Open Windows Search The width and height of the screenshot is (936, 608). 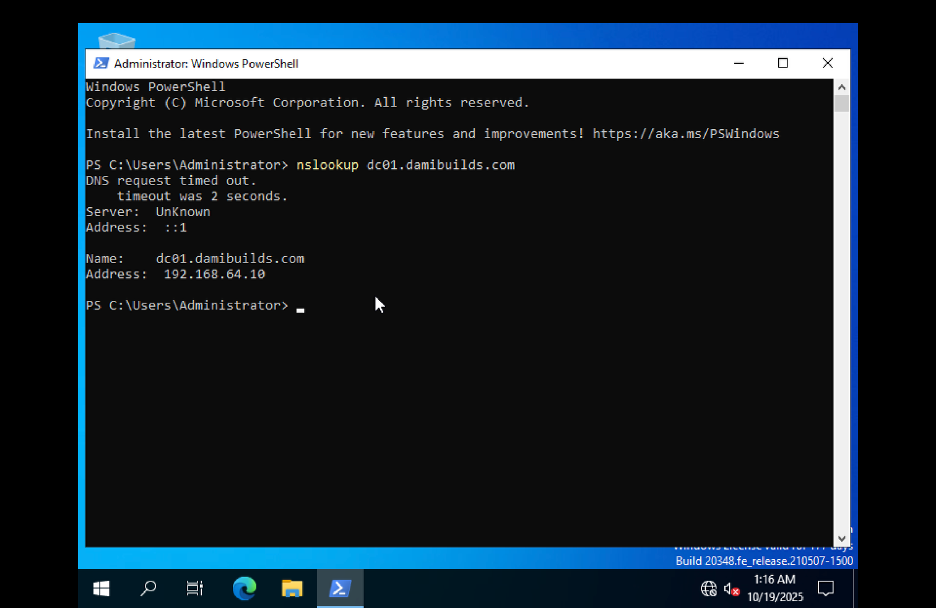coord(147,588)
